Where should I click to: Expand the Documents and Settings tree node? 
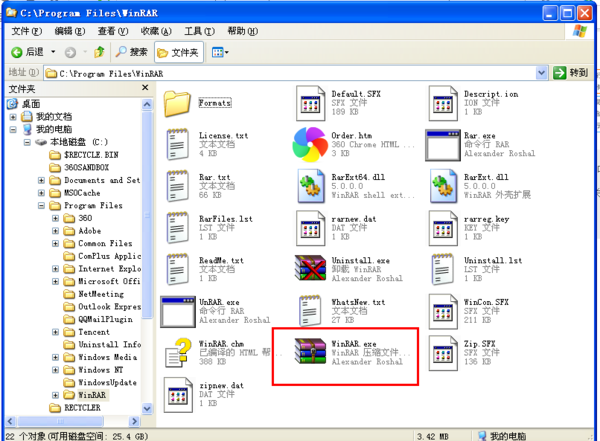41,180
